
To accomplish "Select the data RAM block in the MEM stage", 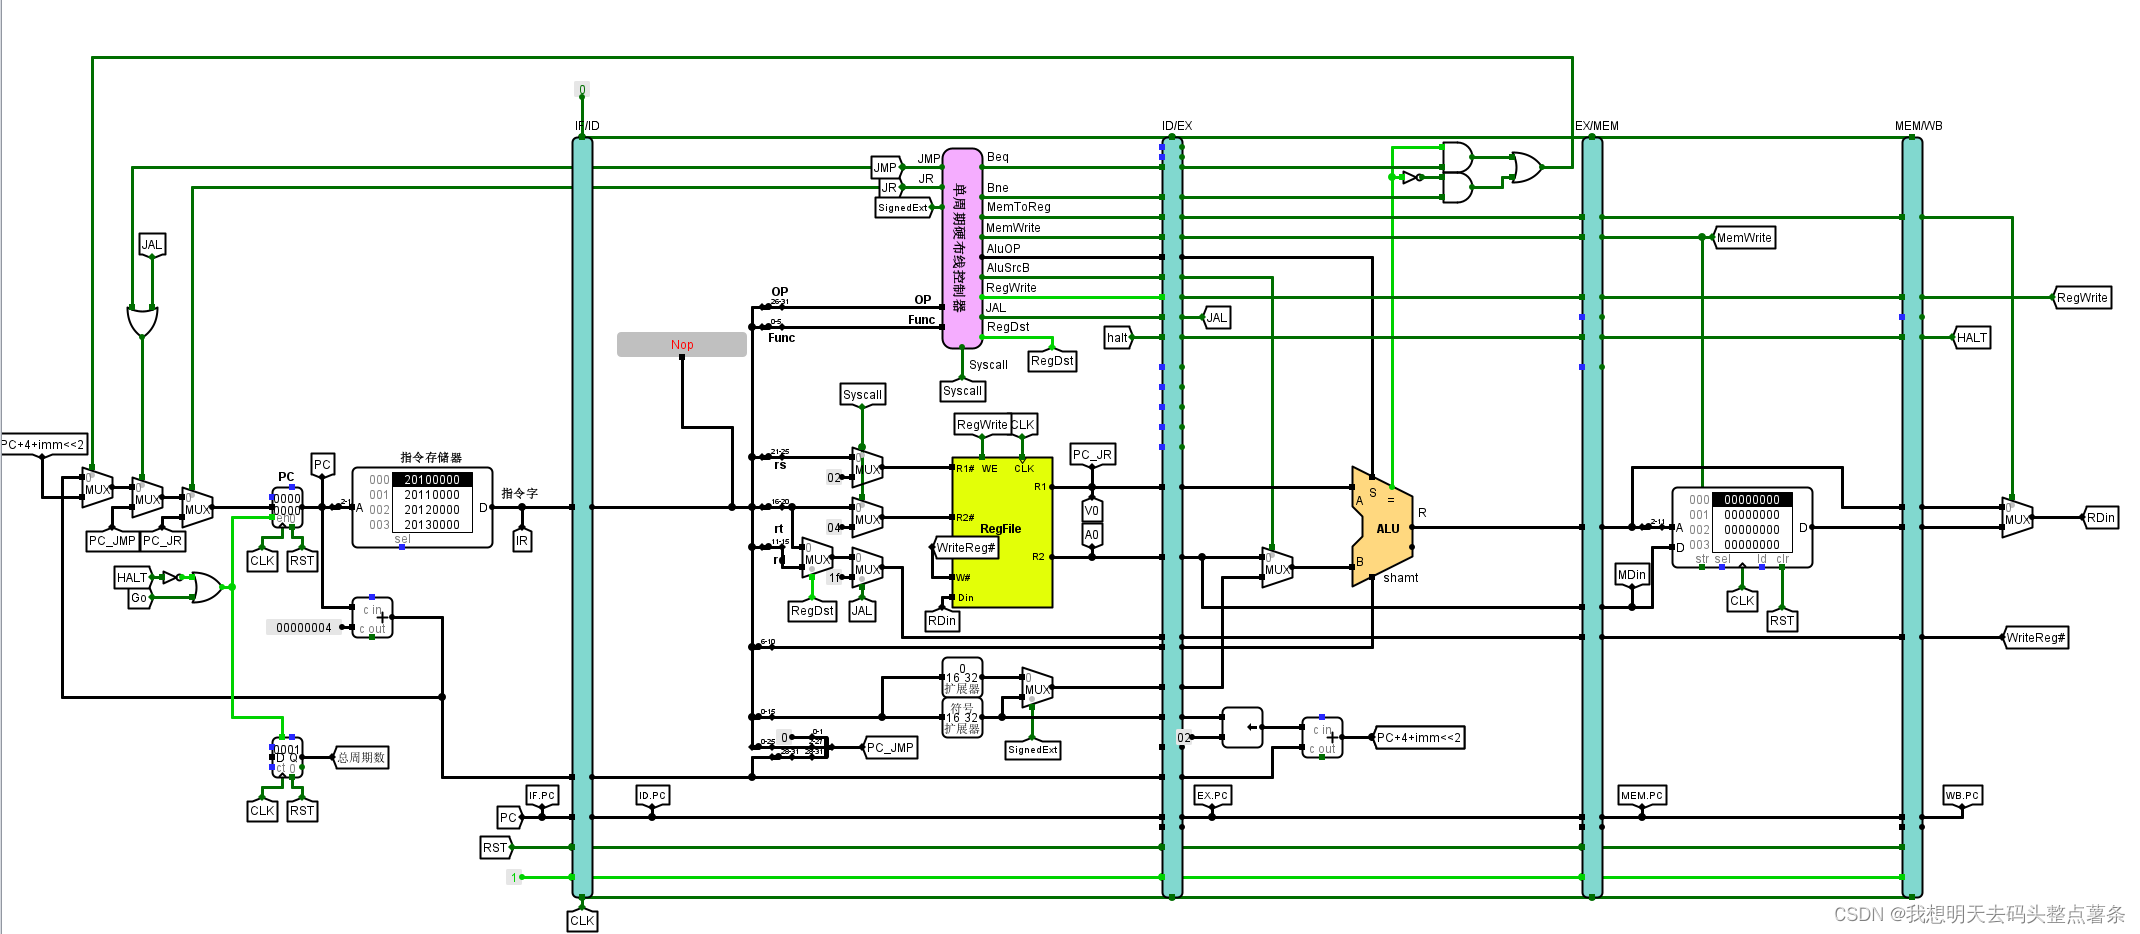I will (x=1742, y=527).
